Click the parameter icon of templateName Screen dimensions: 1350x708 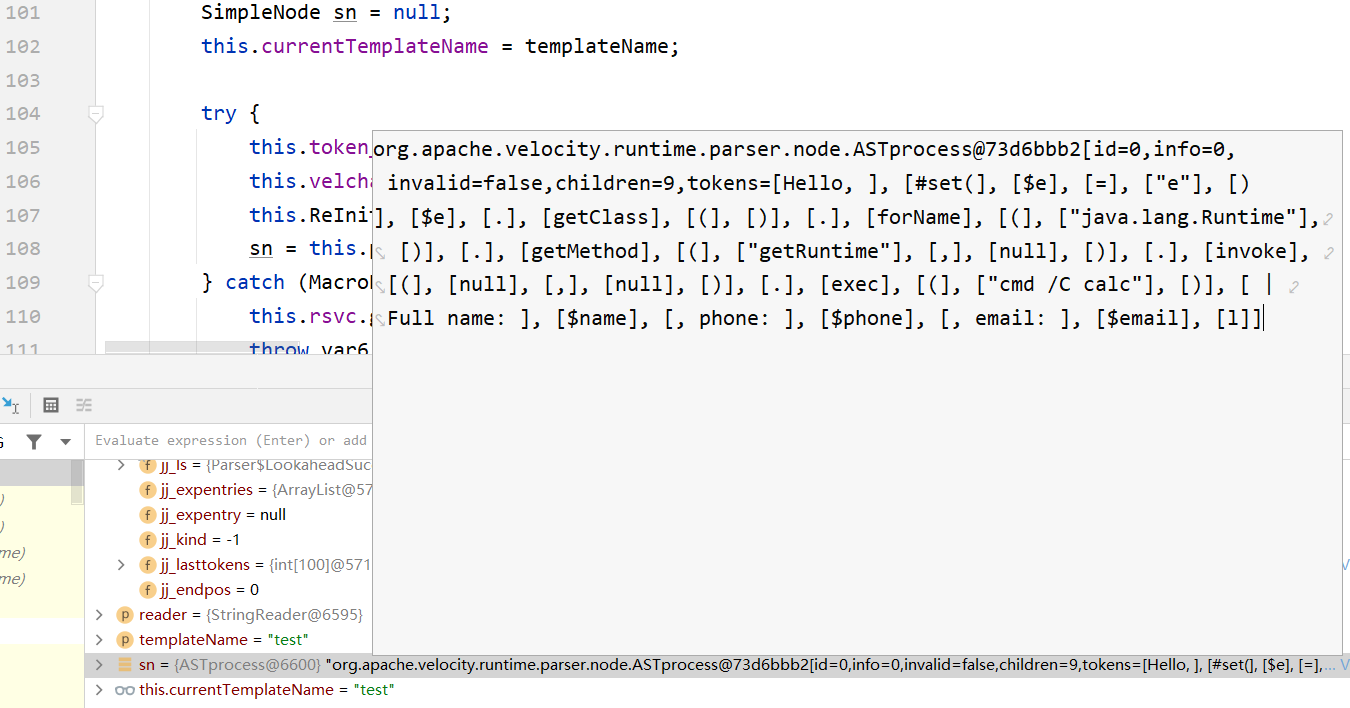coord(125,640)
